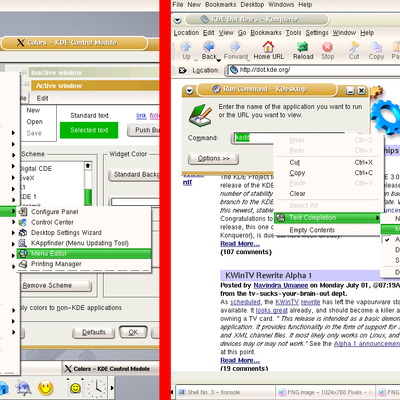The width and height of the screenshot is (400, 400).
Task: Open Run Command window menu round button
Action: coord(189,90)
